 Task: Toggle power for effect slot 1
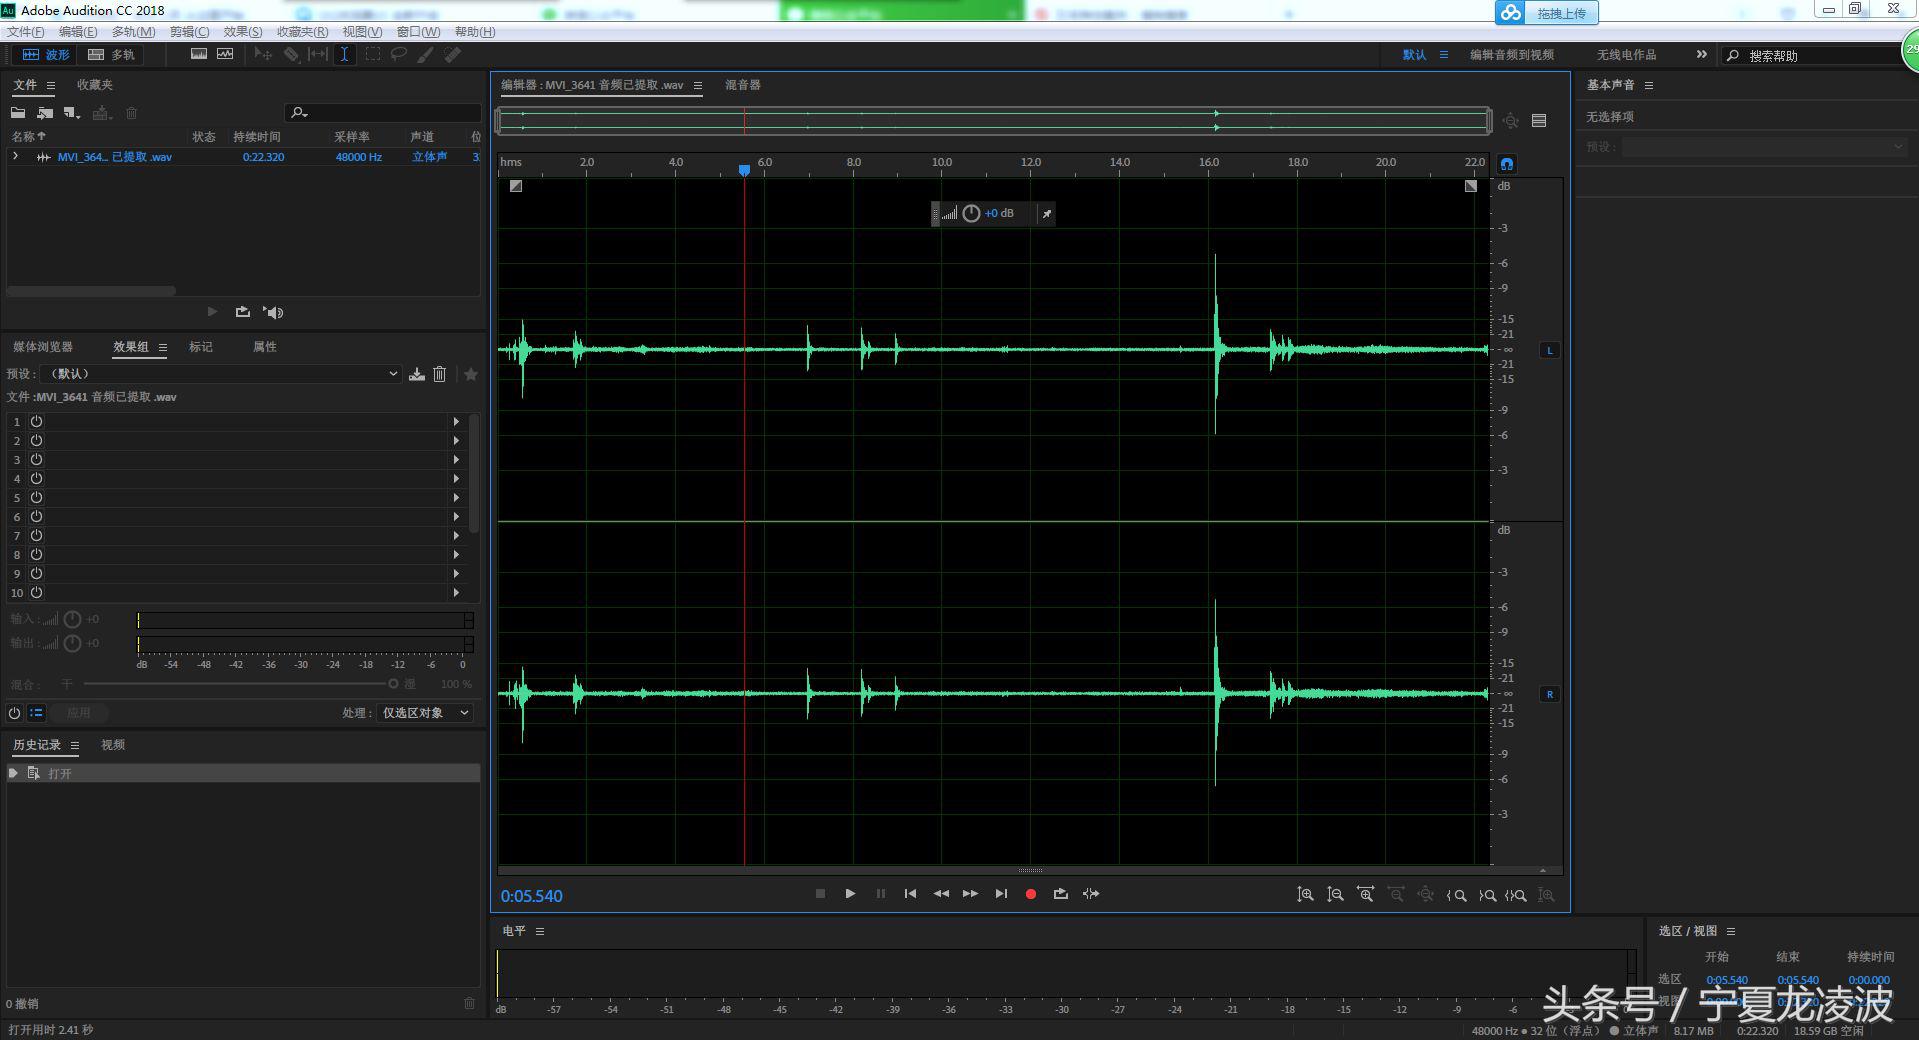coord(36,422)
